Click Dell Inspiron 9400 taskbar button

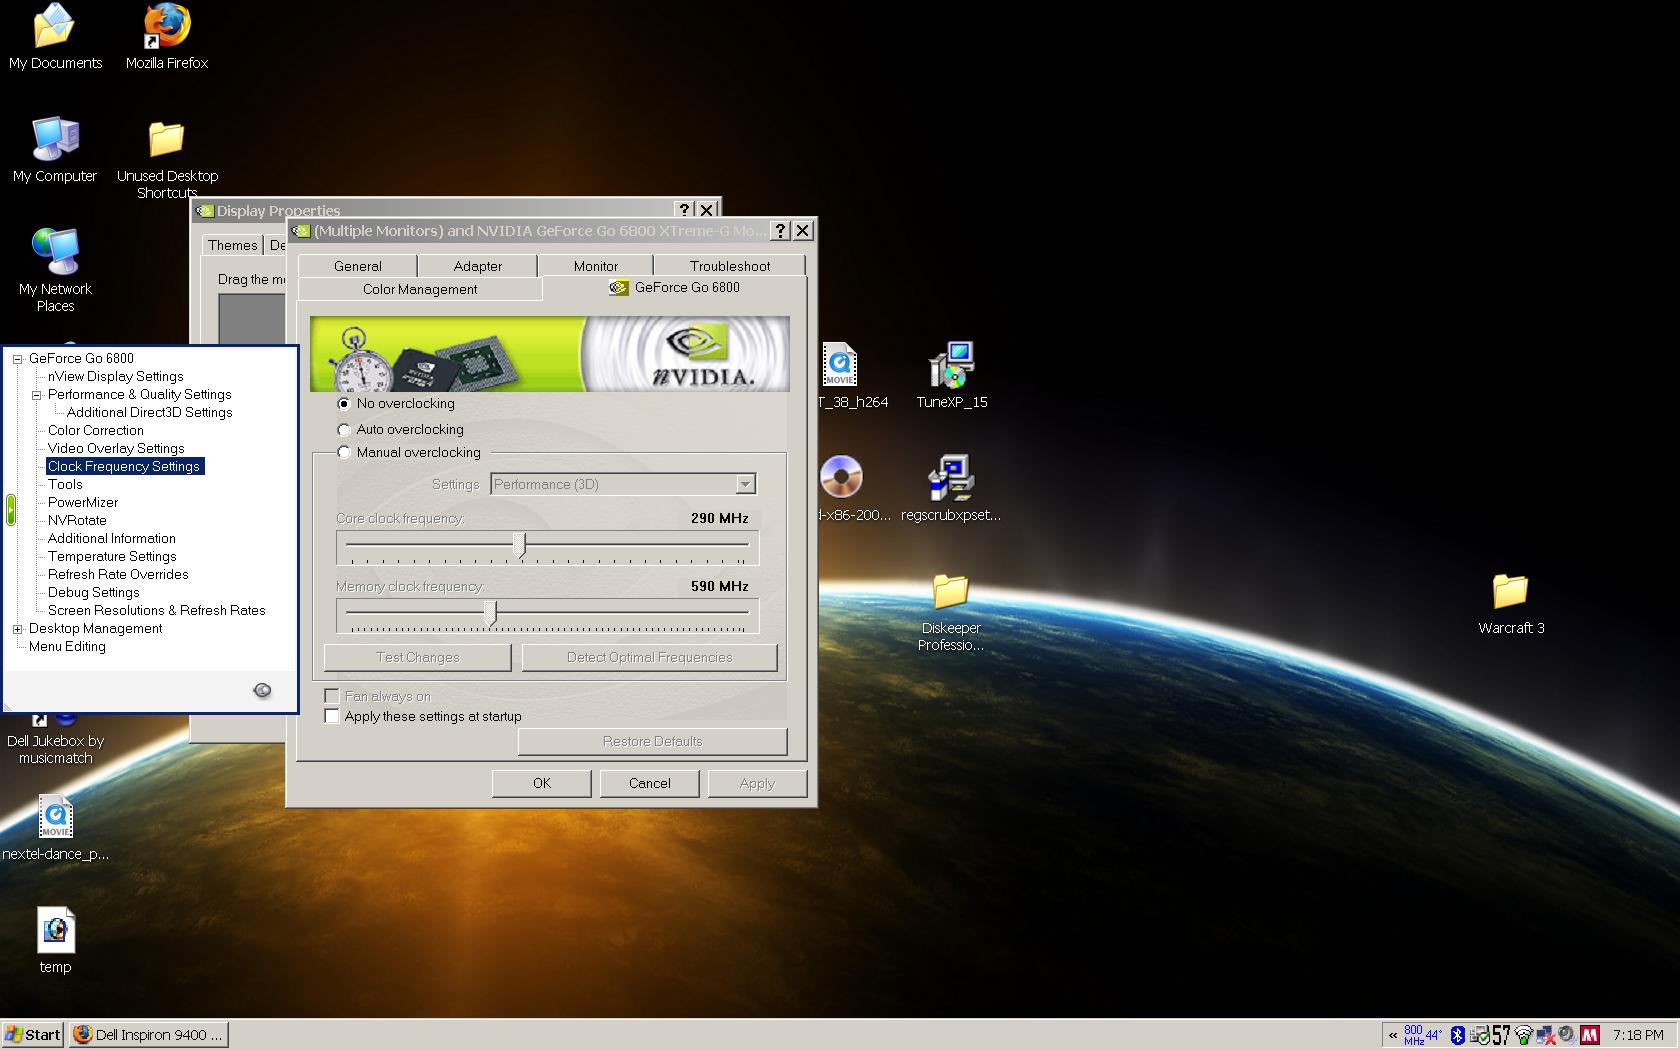point(148,1034)
